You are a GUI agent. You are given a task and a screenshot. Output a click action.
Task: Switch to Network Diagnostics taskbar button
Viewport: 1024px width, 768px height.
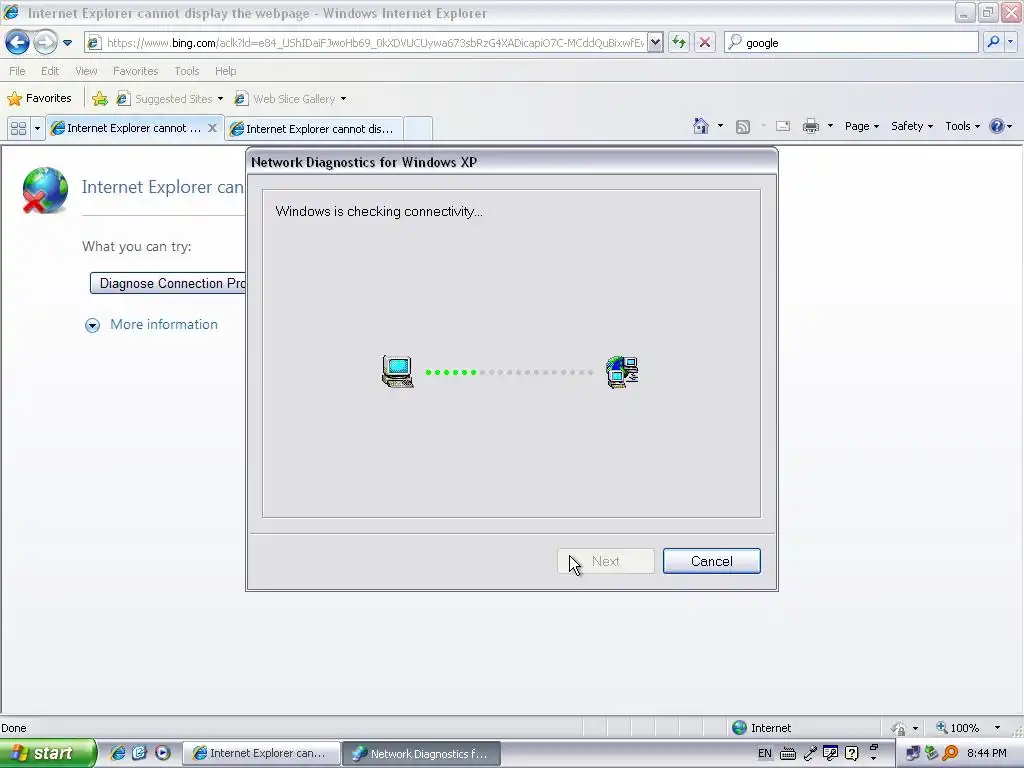[x=421, y=754]
